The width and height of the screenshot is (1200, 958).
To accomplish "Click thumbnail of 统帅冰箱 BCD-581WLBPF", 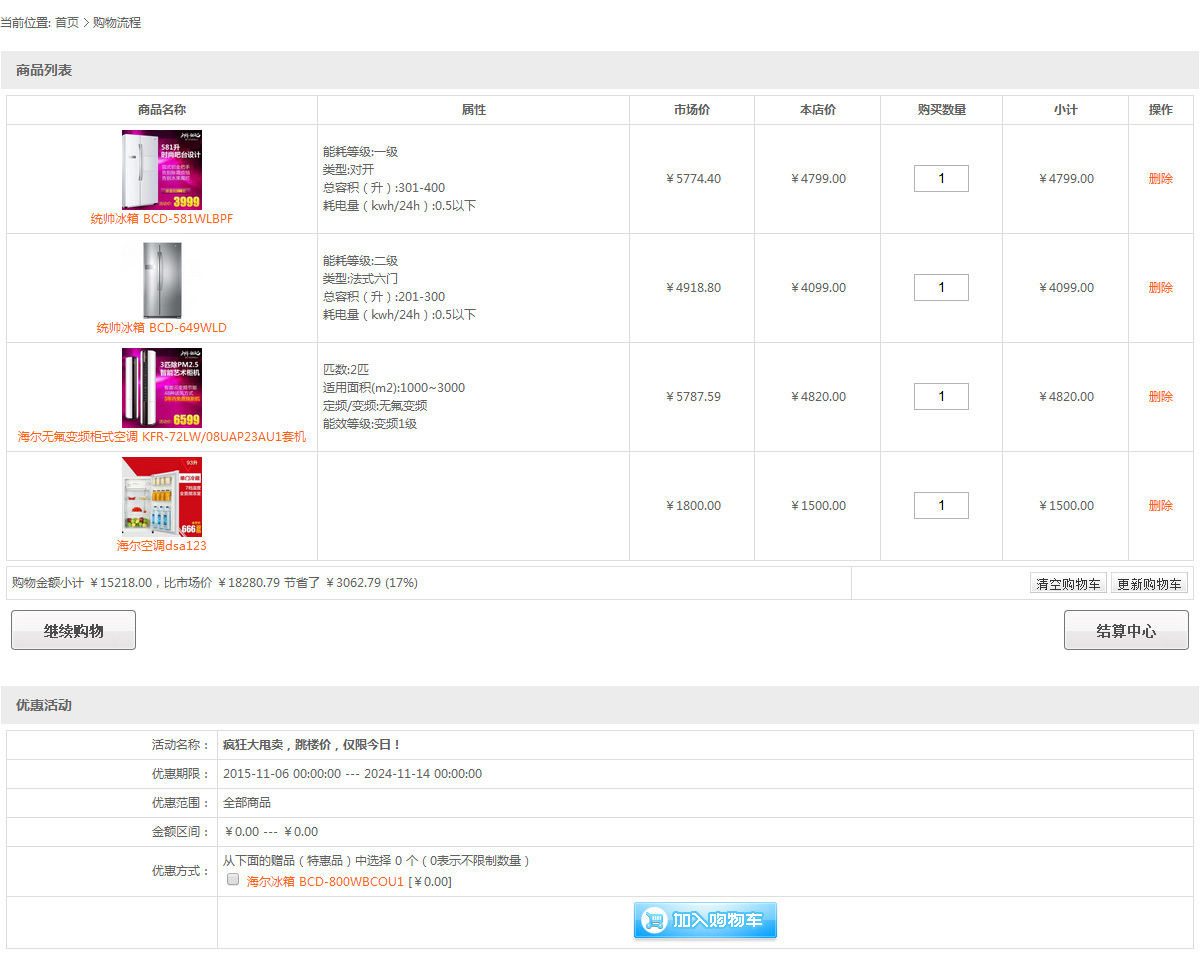I will point(162,170).
